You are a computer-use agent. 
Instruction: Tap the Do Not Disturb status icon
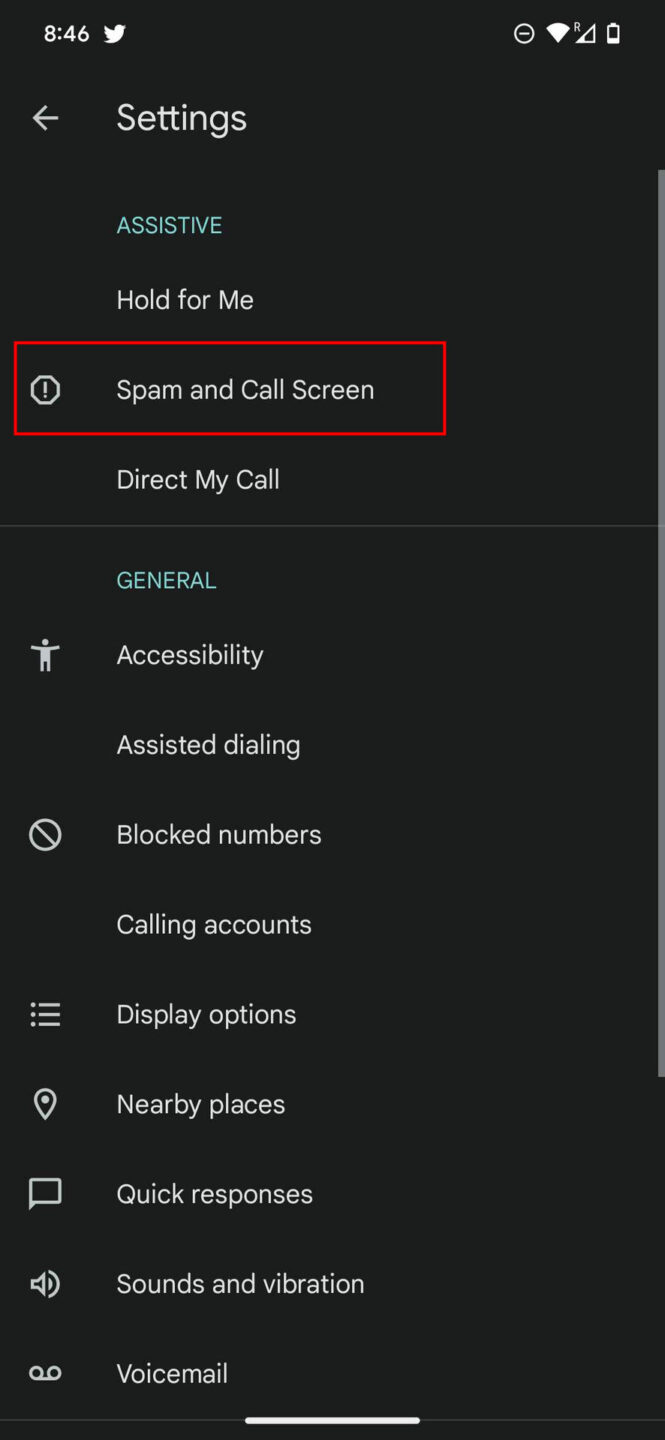[x=523, y=33]
